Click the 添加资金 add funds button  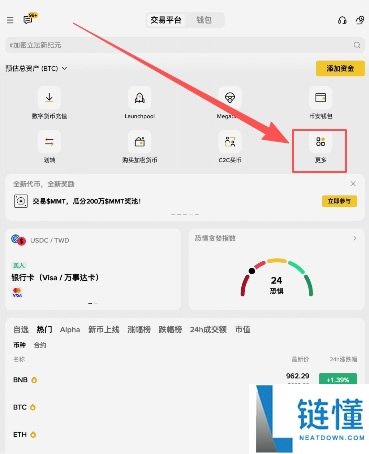point(340,68)
